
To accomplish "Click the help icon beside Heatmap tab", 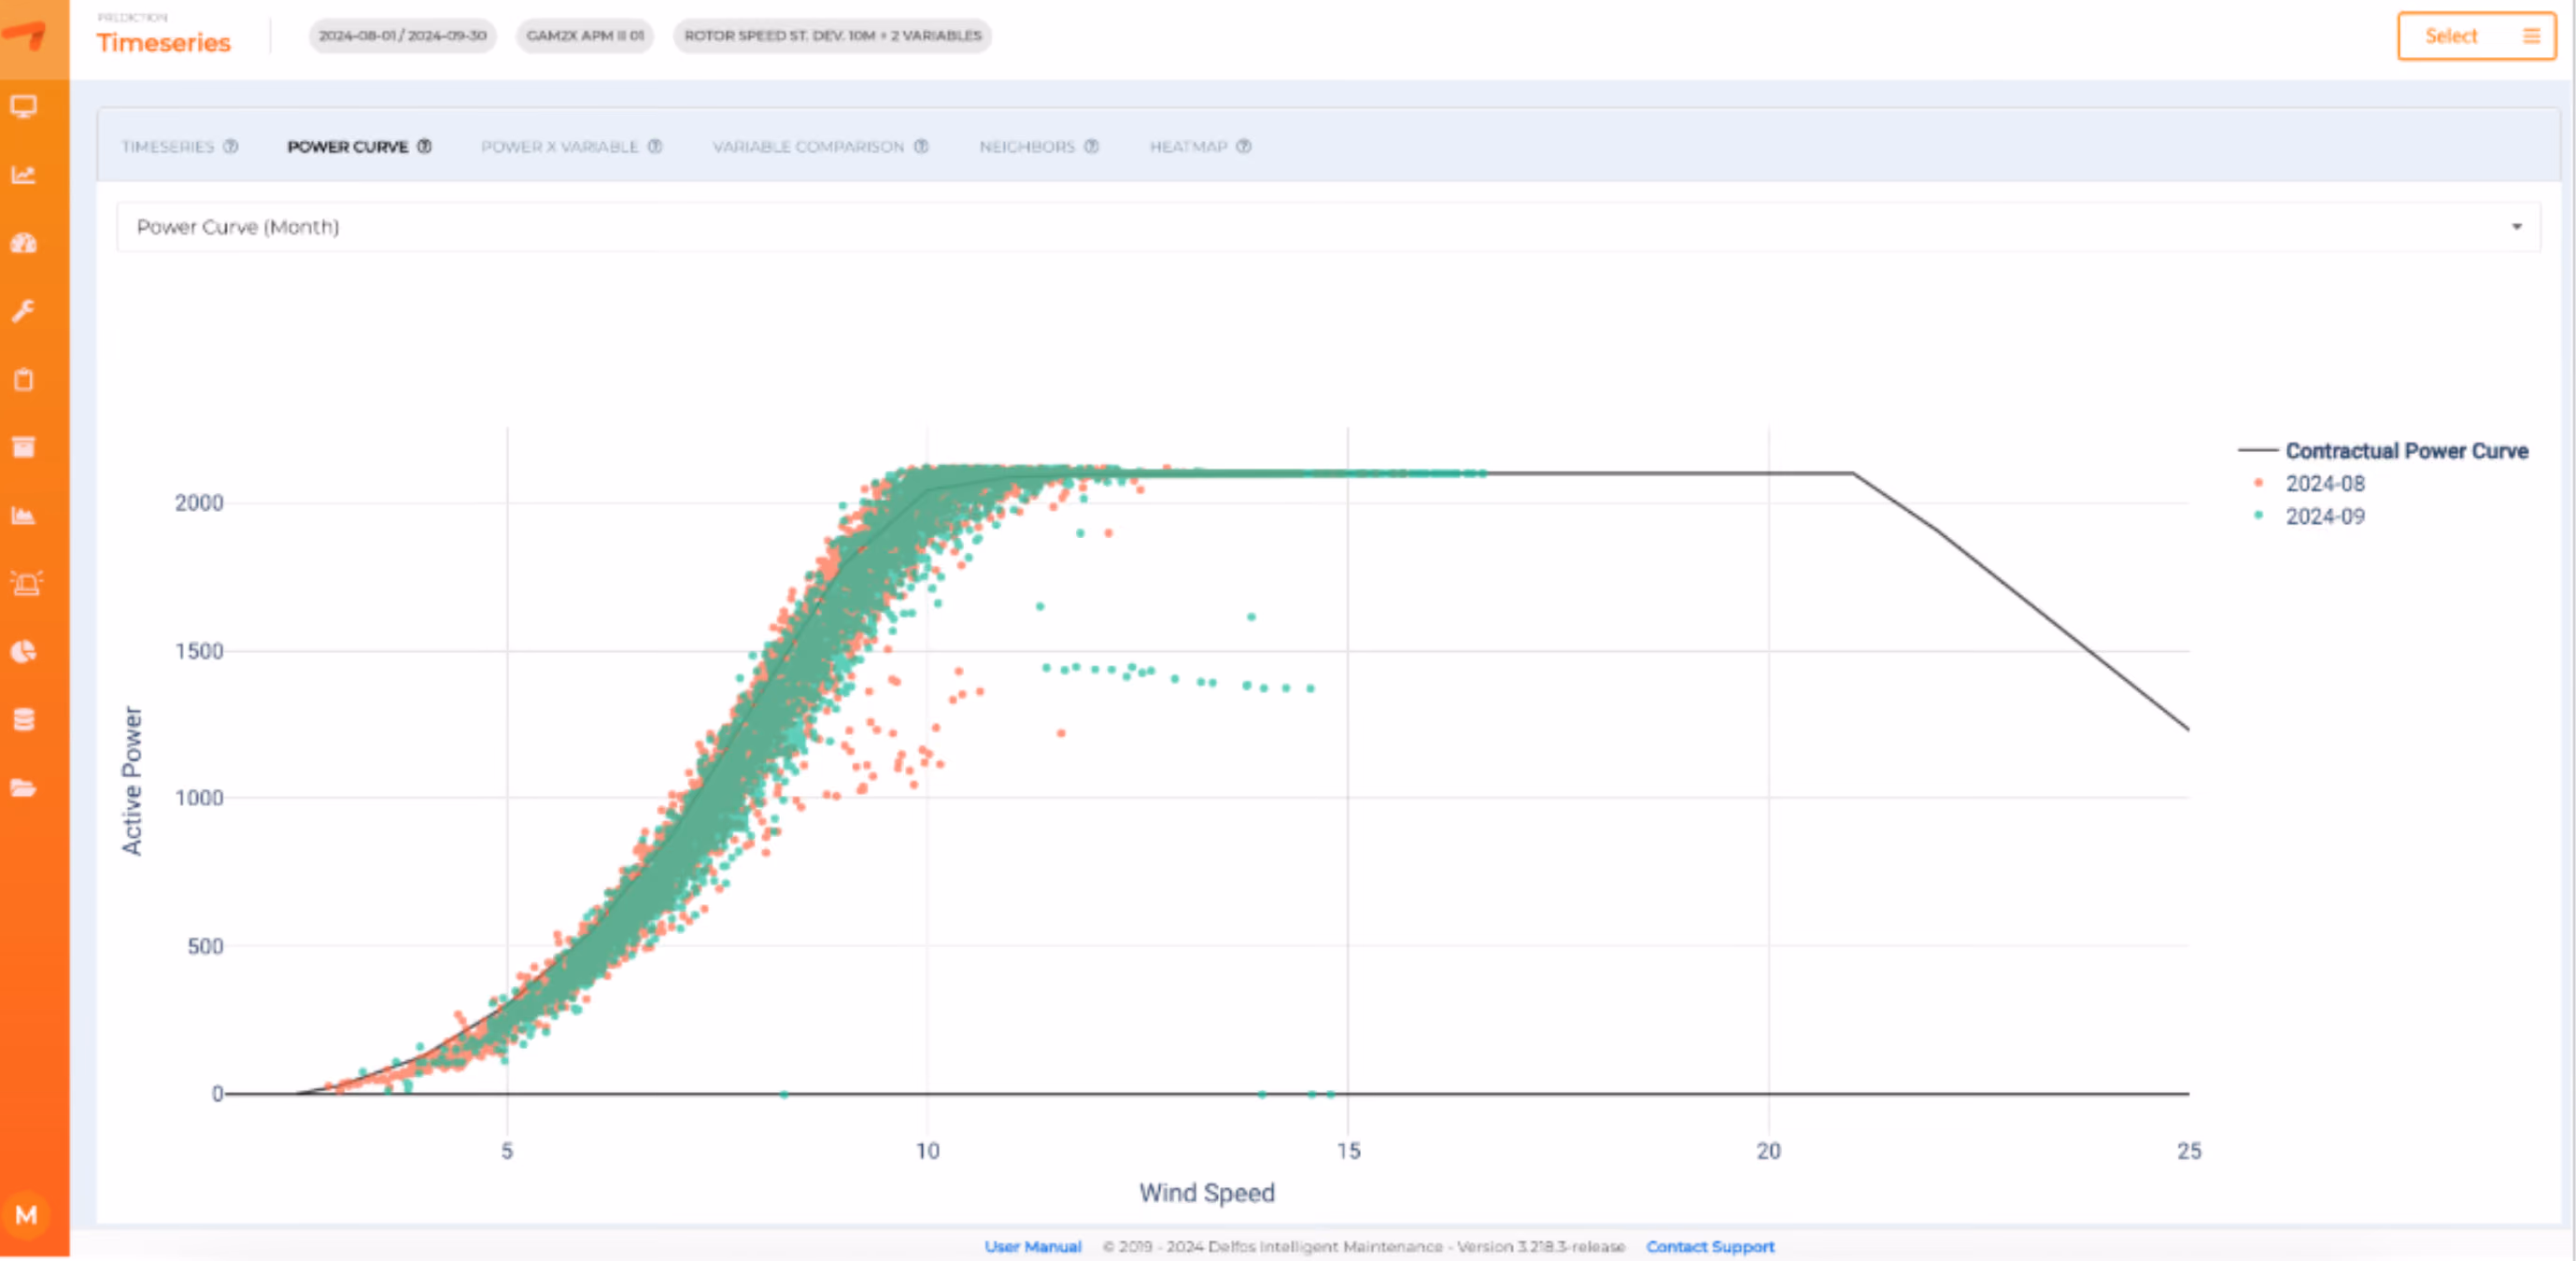I will coord(1244,146).
